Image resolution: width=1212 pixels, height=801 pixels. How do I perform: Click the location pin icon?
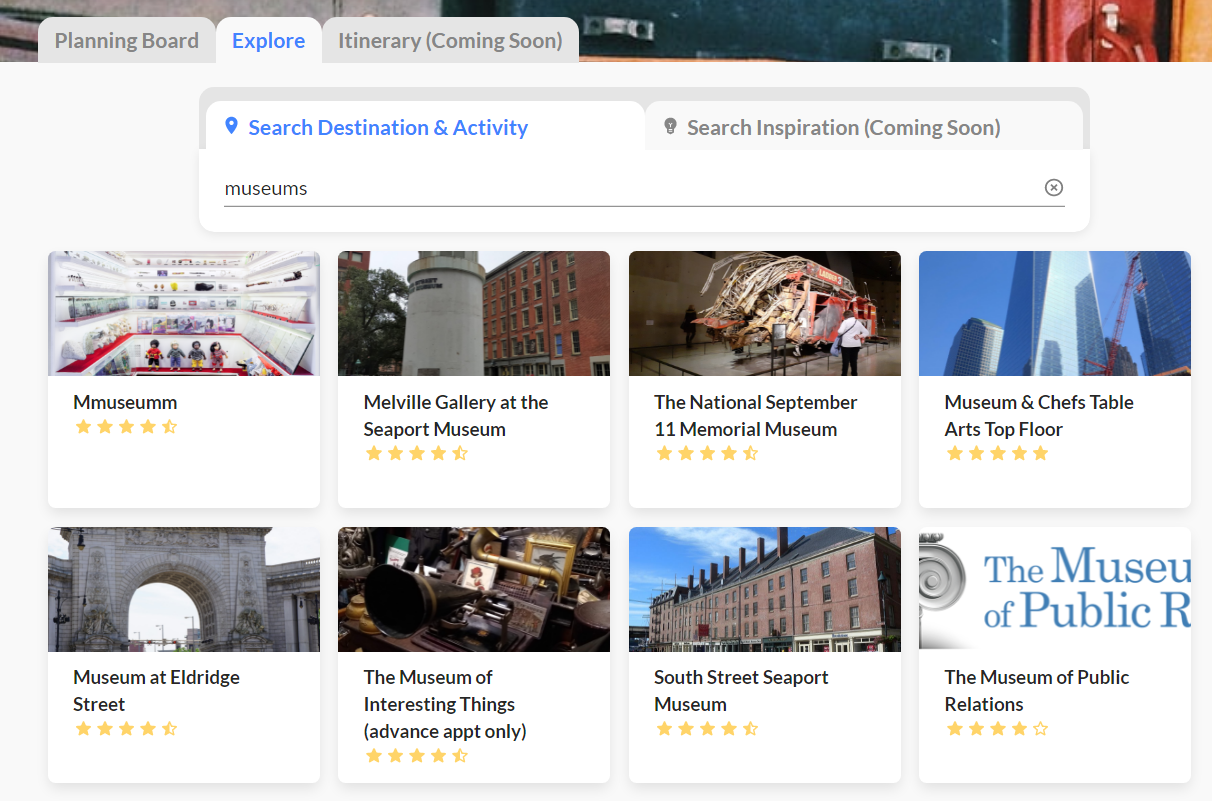(232, 127)
